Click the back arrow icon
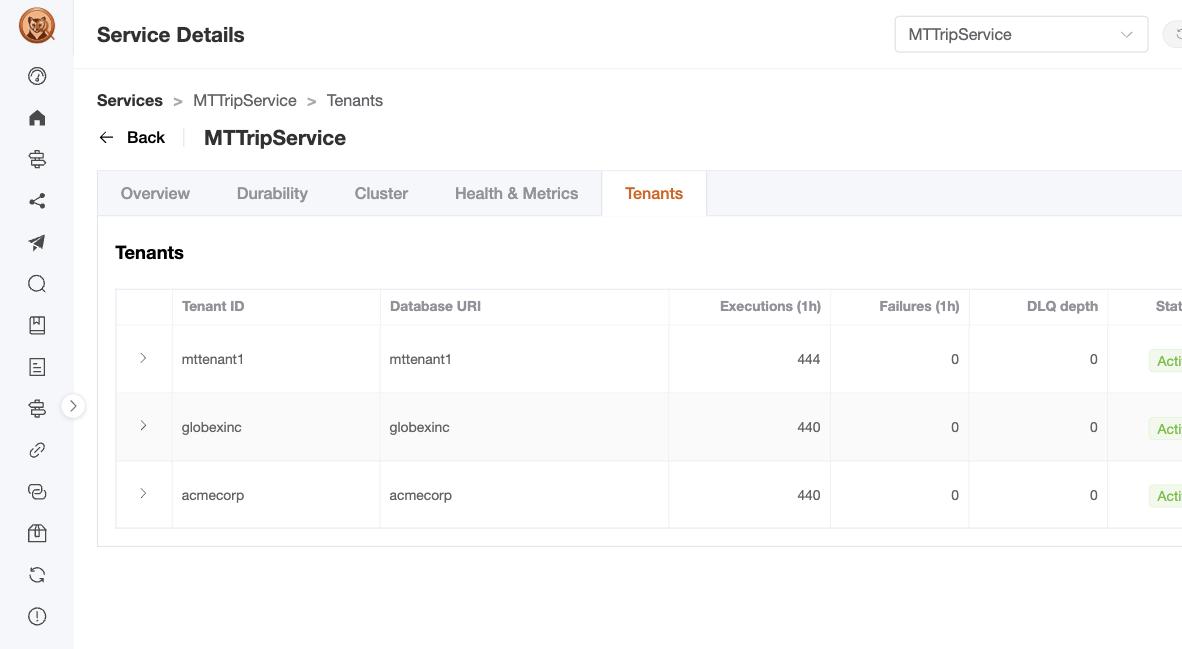The height and width of the screenshot is (649, 1182). (x=106, y=137)
